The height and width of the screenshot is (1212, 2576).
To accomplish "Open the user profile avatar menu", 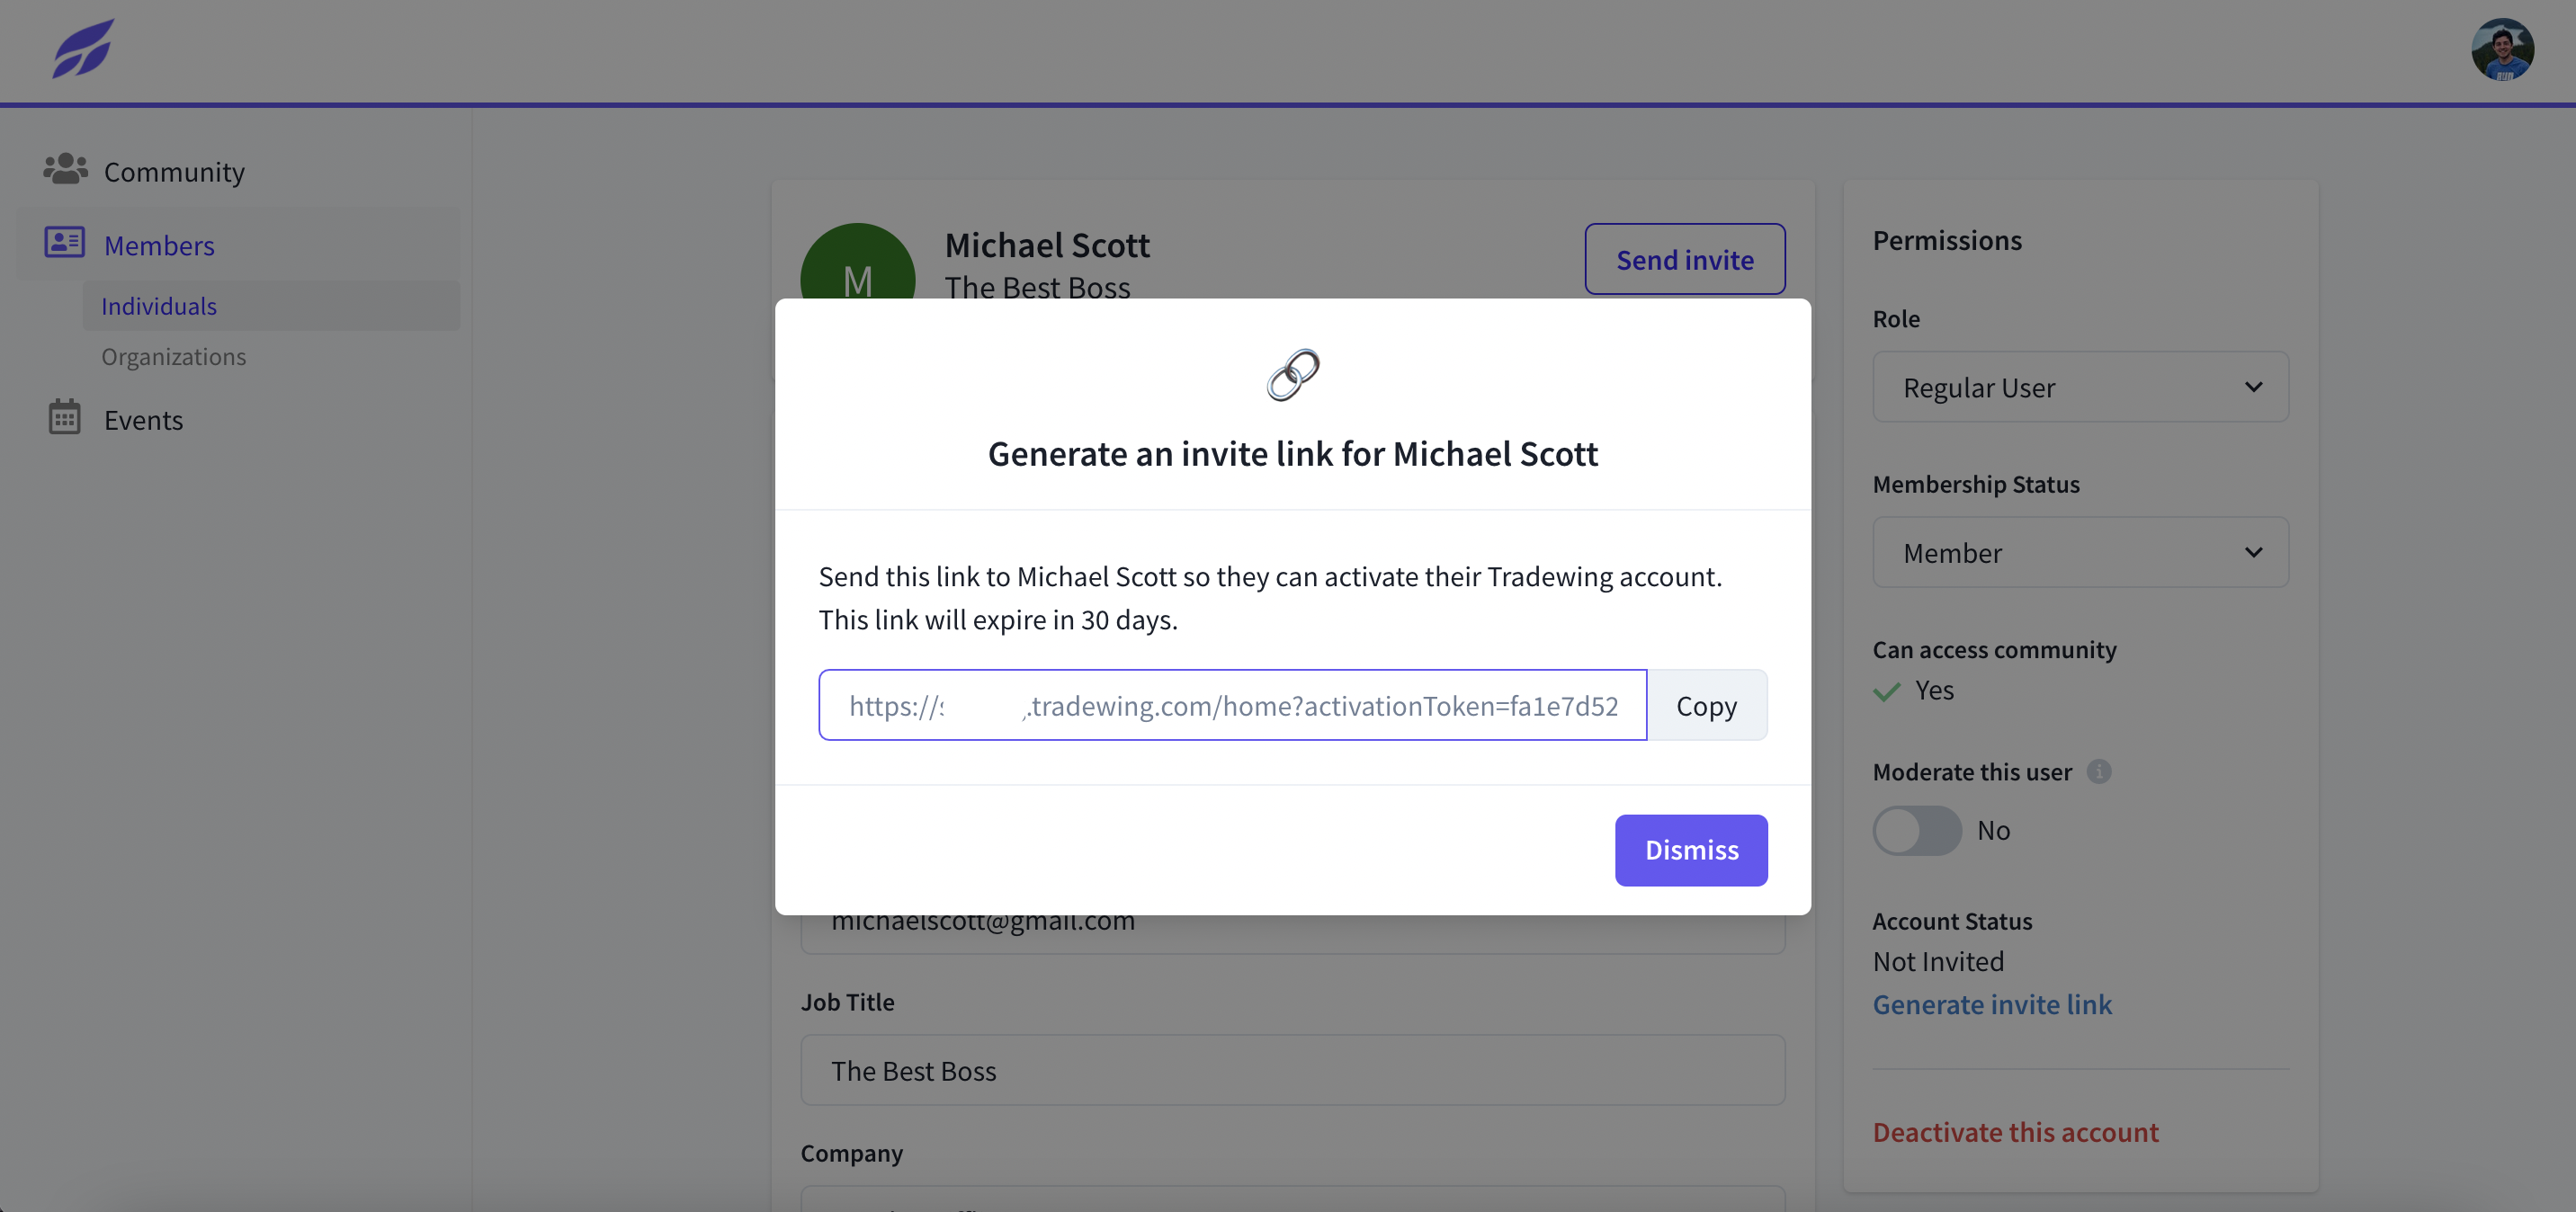I will [x=2502, y=49].
